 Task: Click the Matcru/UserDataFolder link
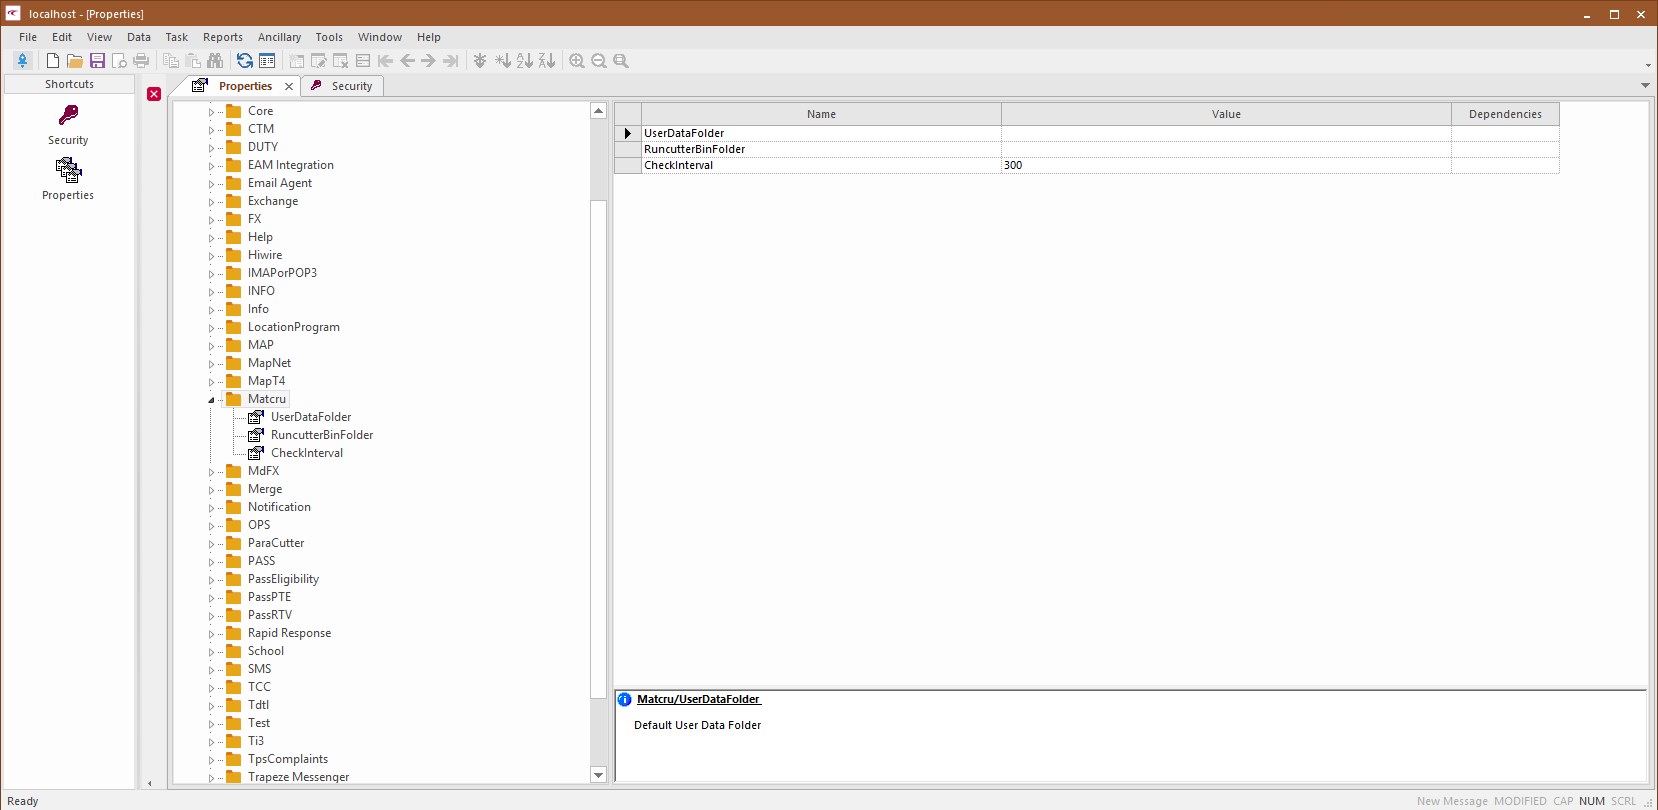[x=698, y=699]
